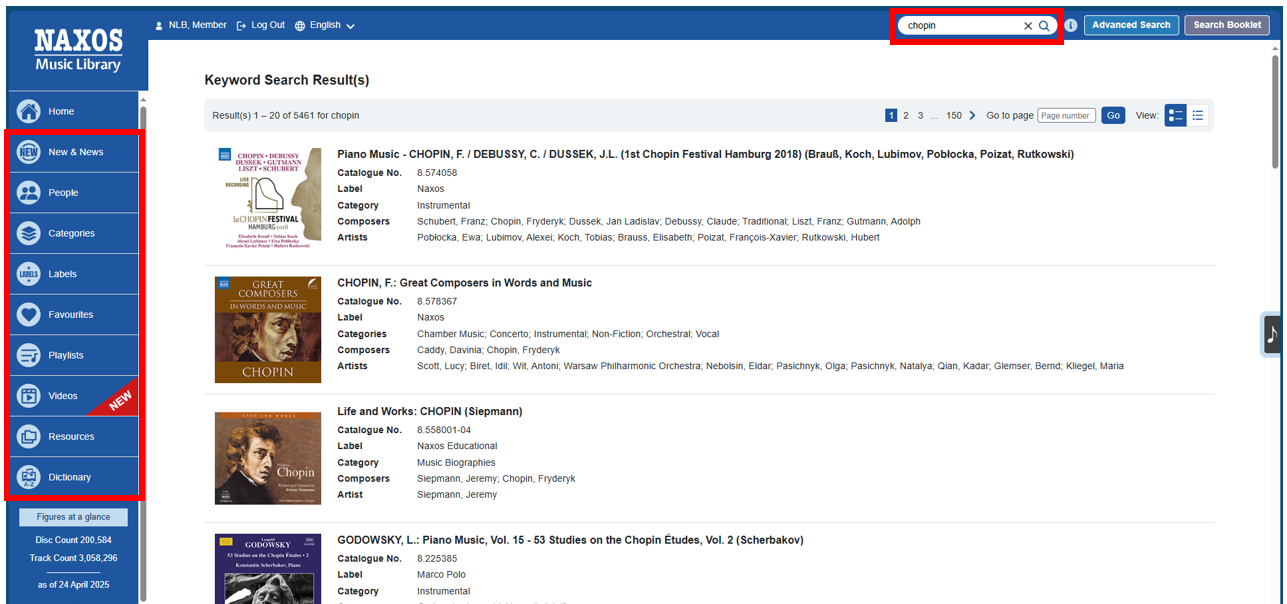Click 'Caddy, Davinia; Chopin, Fryderyk' composers
Viewport: 1287px width, 604px height.
point(488,350)
